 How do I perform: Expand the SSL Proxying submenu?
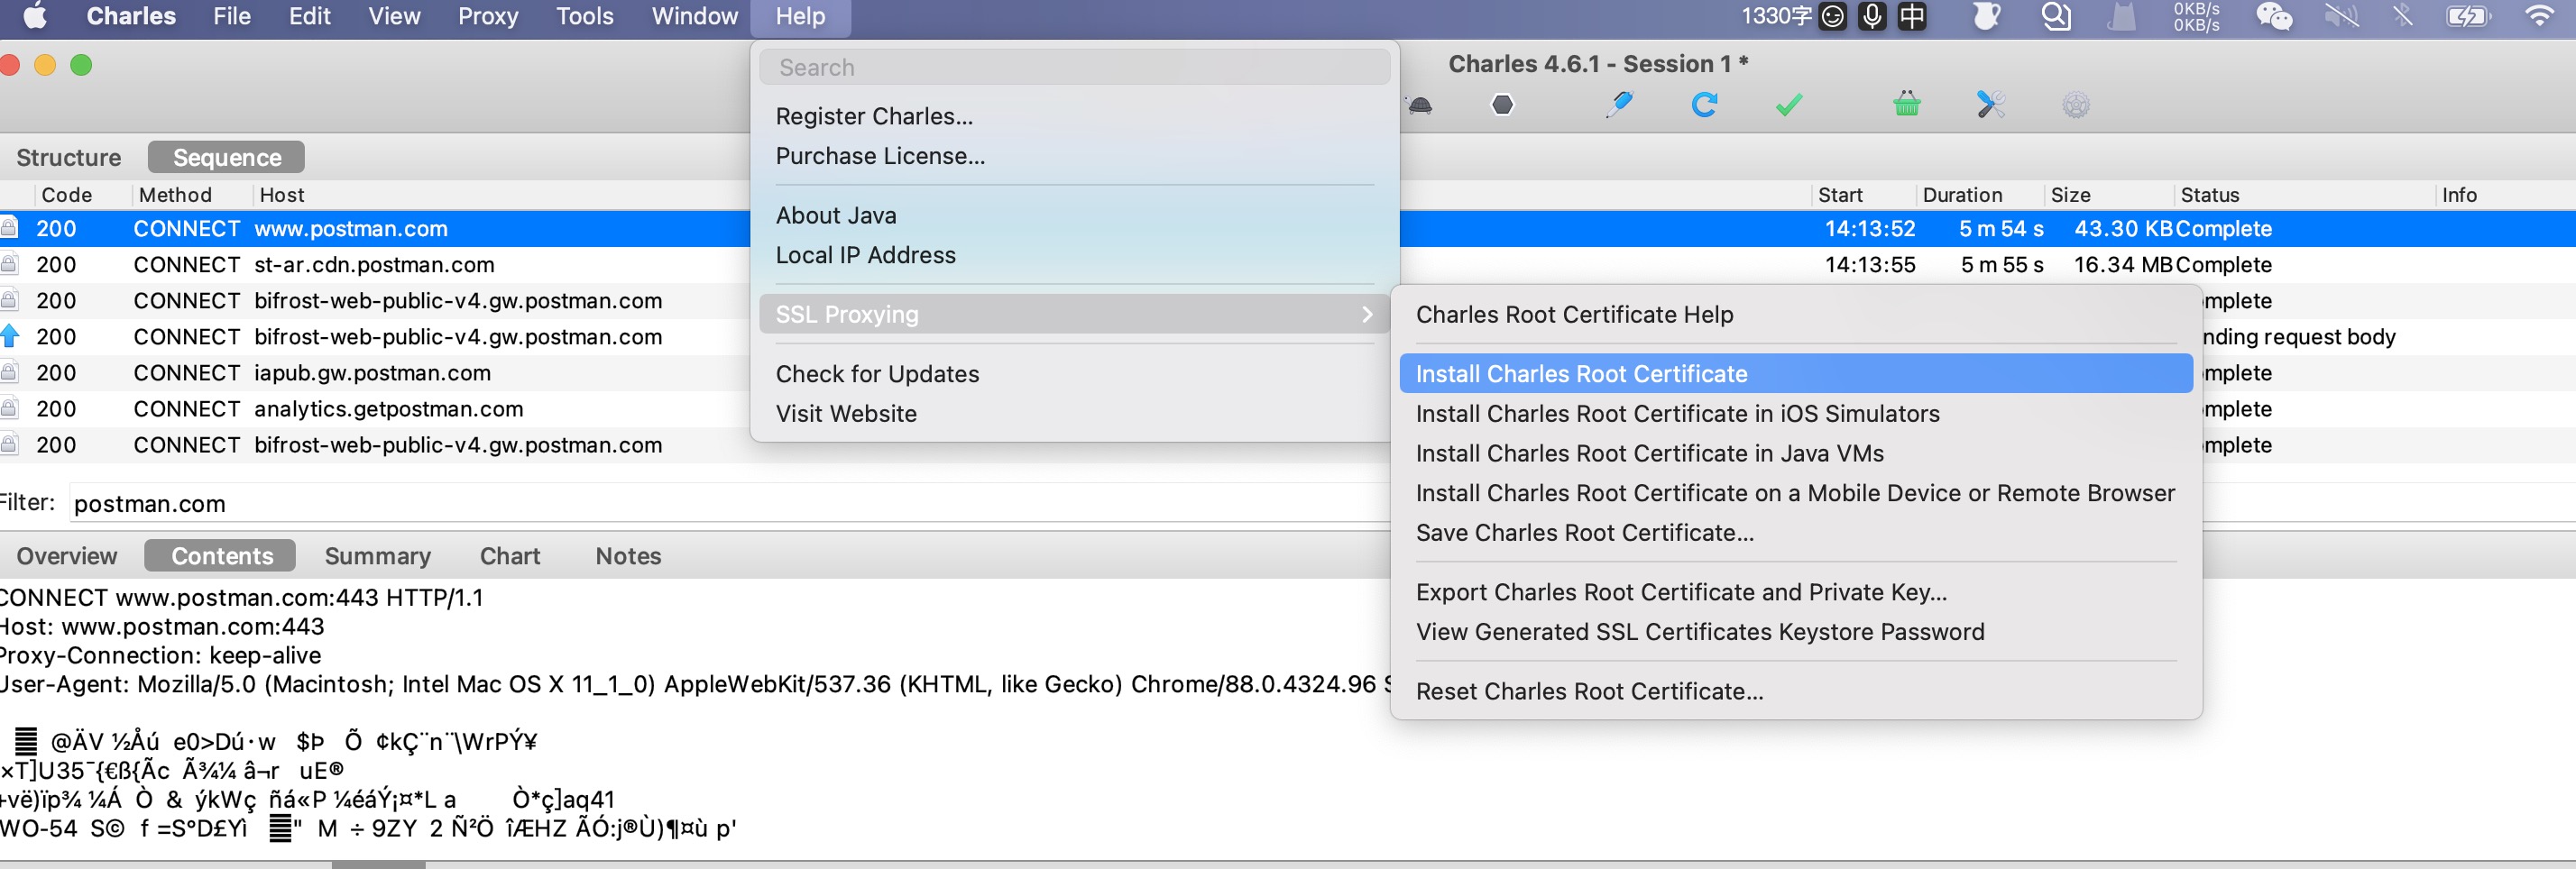tap(1074, 314)
